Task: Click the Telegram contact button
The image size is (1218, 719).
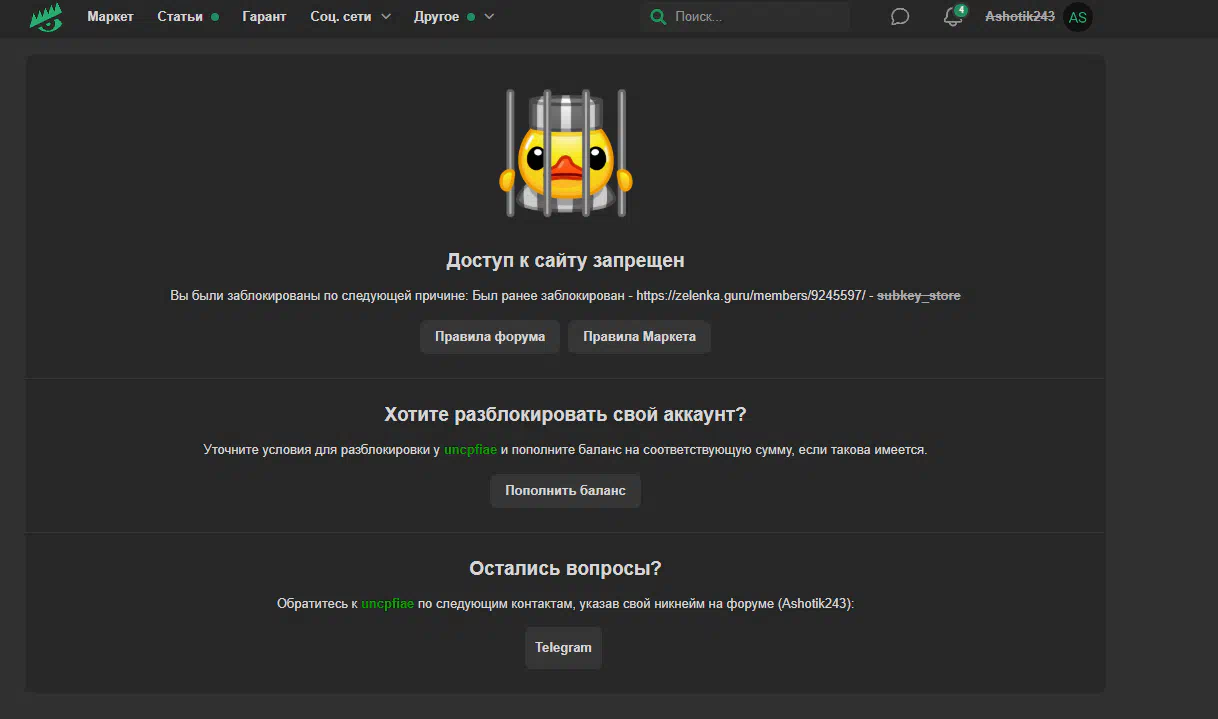Action: [x=563, y=648]
